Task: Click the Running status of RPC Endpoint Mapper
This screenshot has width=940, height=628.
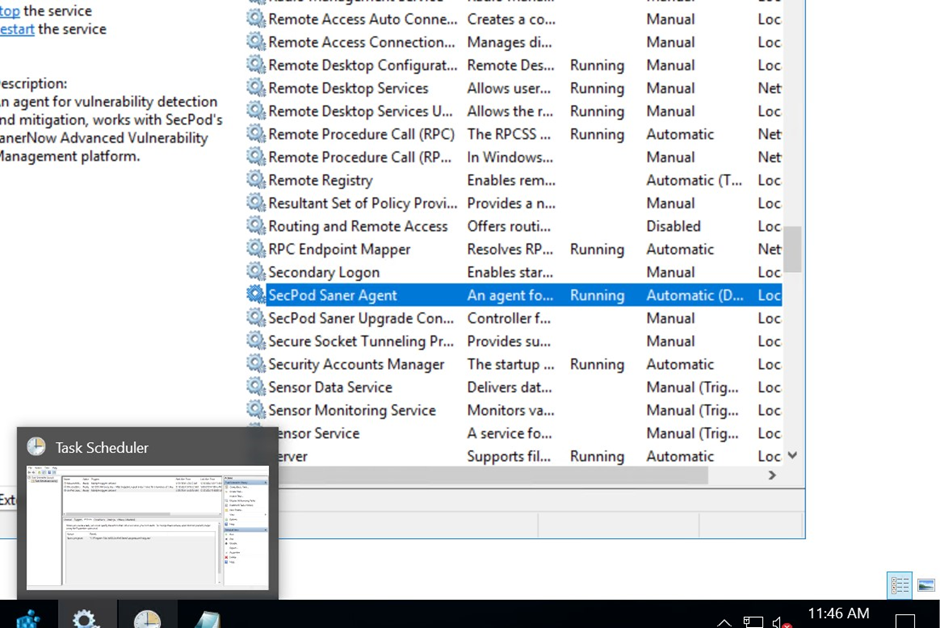Action: [597, 249]
